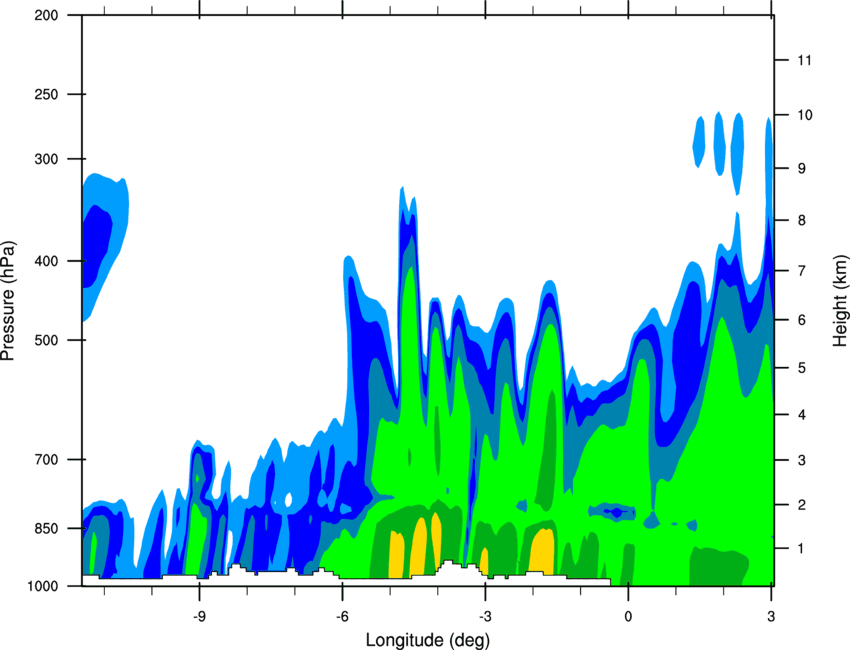Select the 300 pressure tick label
The width and height of the screenshot is (850, 650).
coord(46,159)
